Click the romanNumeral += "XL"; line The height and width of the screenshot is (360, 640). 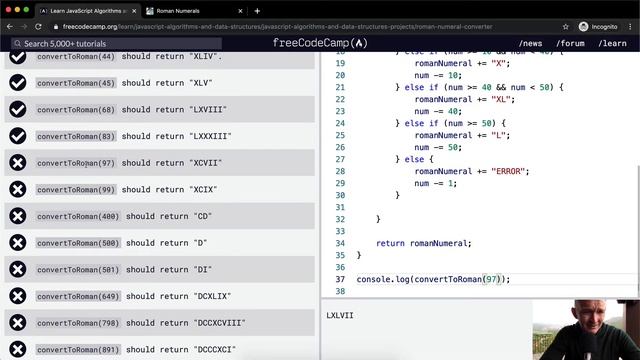tap(464, 99)
